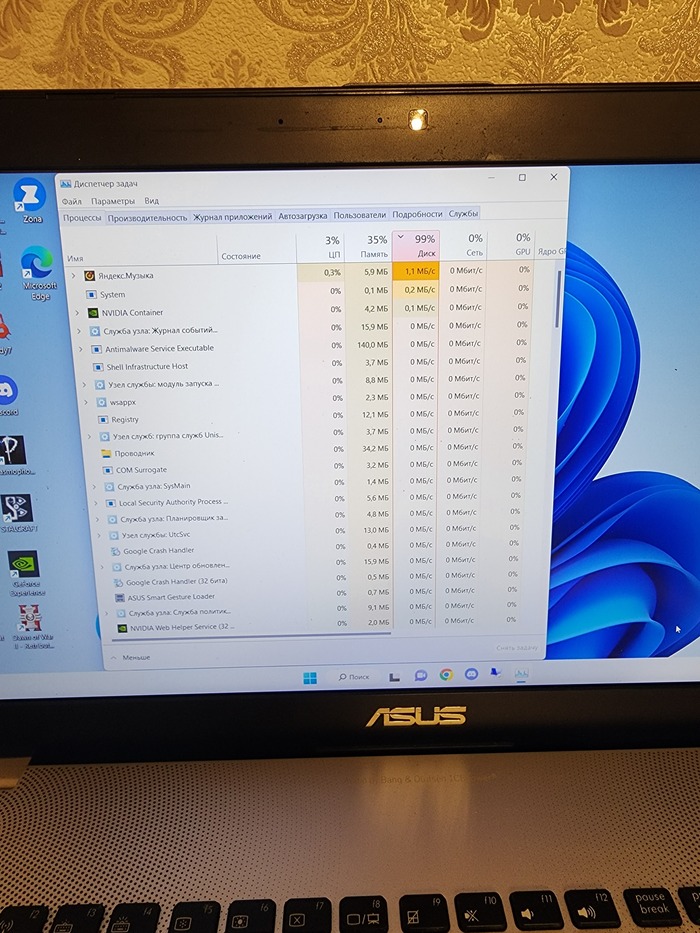700x933 pixels.
Task: Expand Local Security Authority Process row
Action: click(96, 503)
